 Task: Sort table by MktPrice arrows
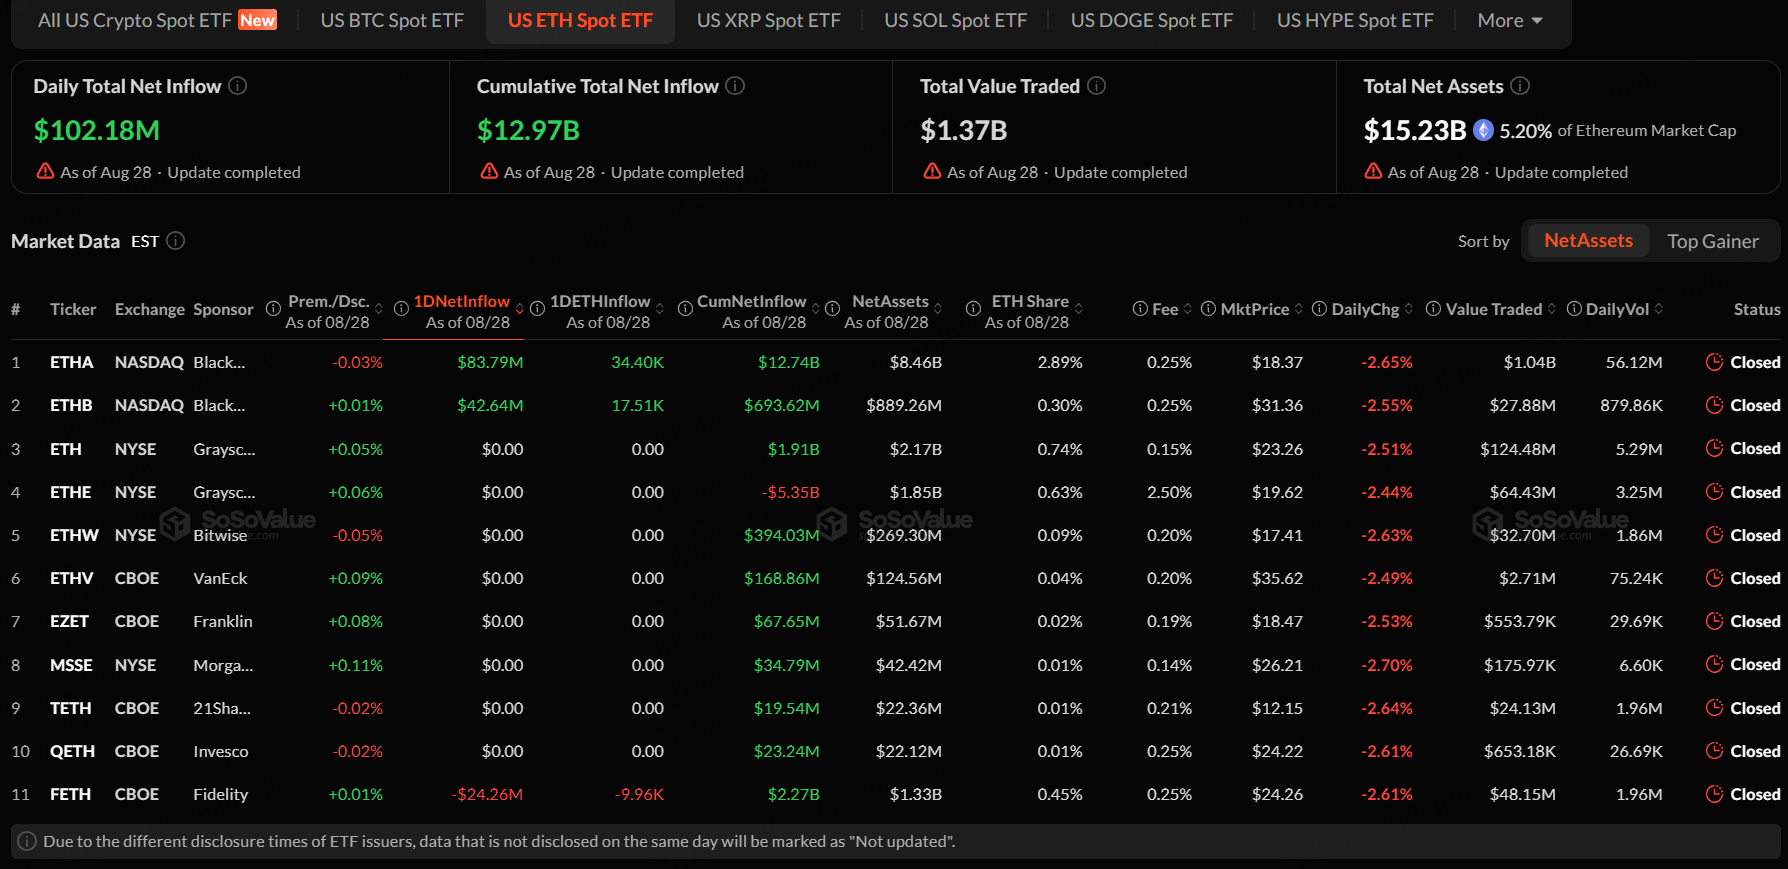[x=1298, y=309]
